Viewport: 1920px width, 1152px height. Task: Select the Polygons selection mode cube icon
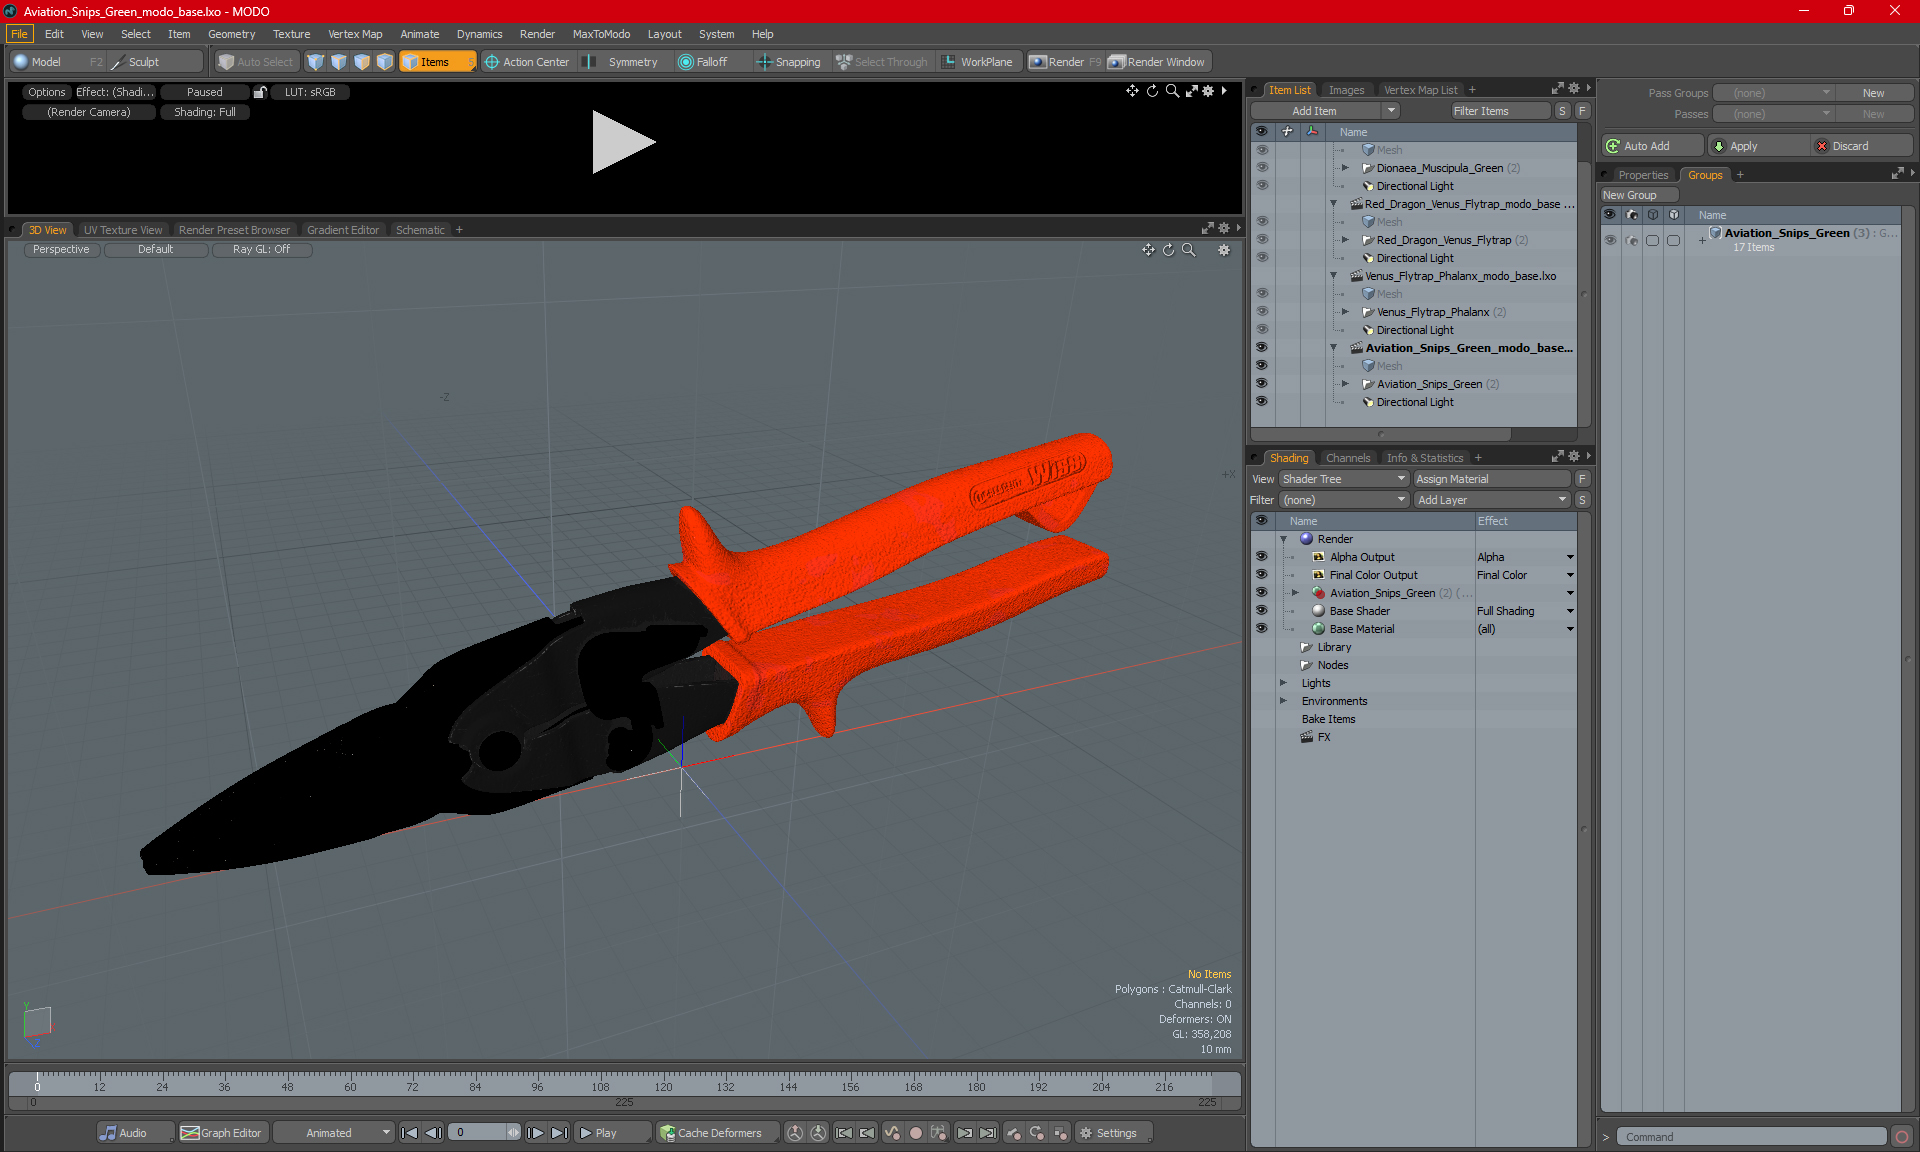pyautogui.click(x=362, y=62)
